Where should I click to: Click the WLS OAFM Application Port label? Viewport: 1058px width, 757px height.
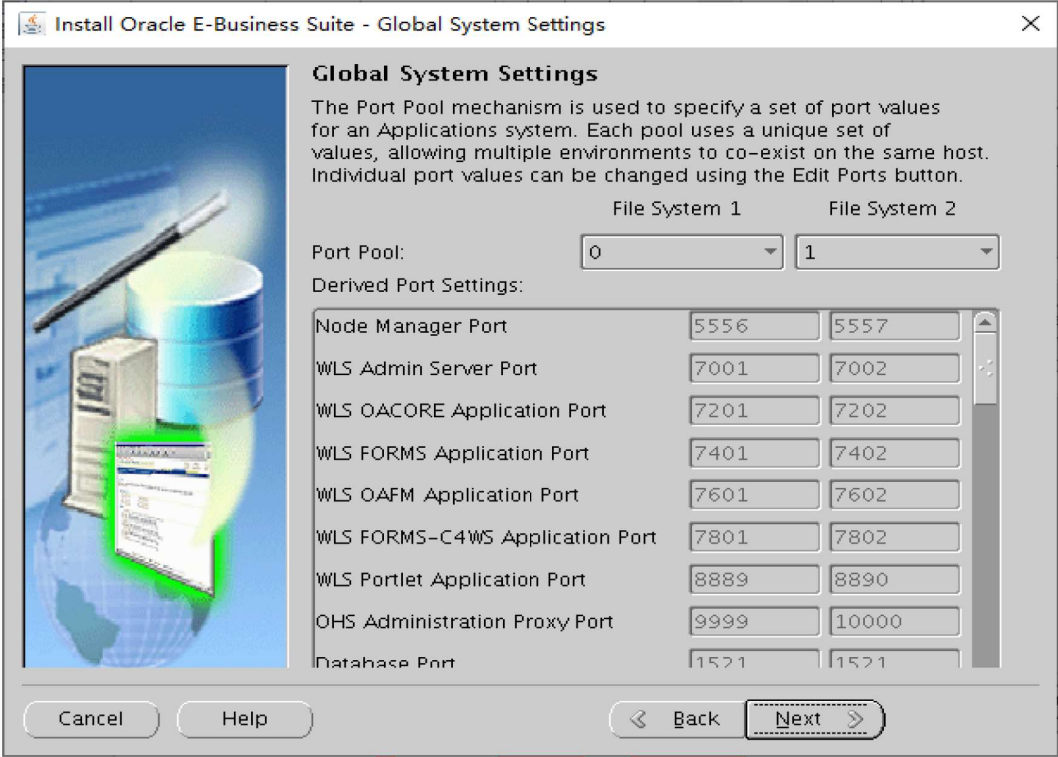(447, 495)
